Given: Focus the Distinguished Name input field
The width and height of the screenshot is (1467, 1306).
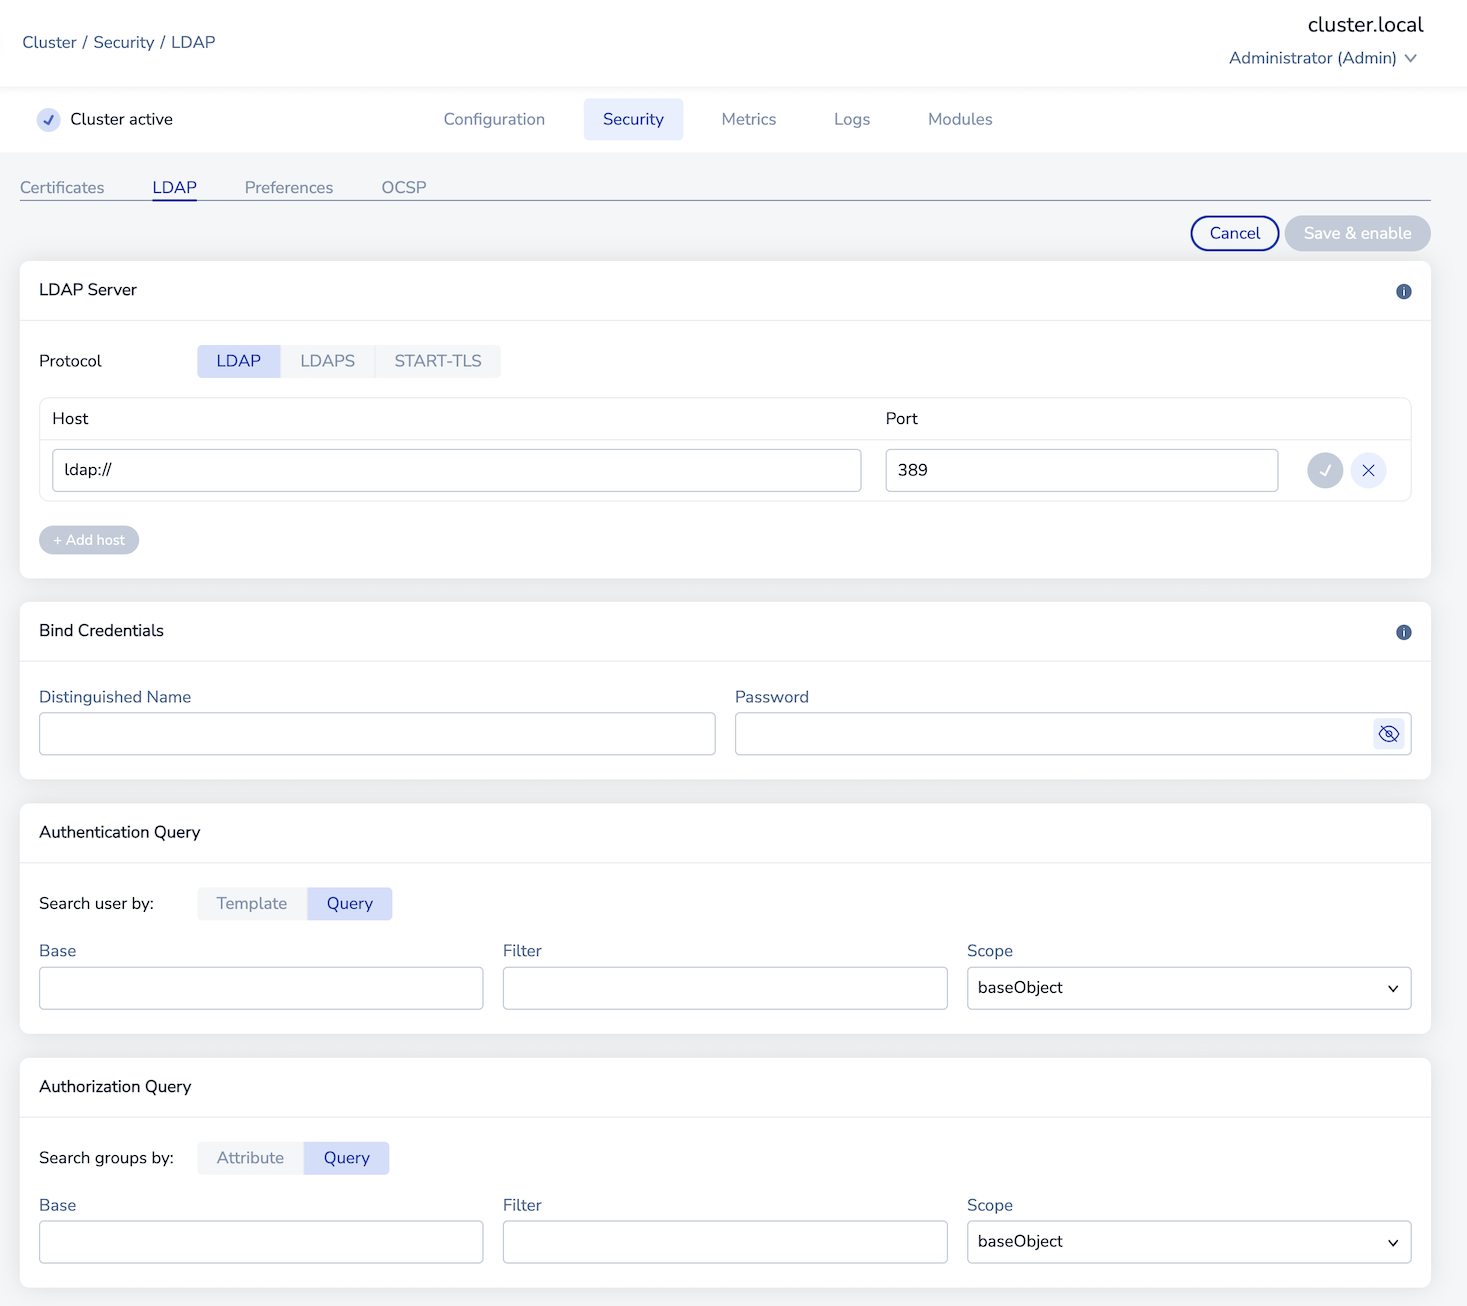Looking at the screenshot, I should tap(377, 734).
